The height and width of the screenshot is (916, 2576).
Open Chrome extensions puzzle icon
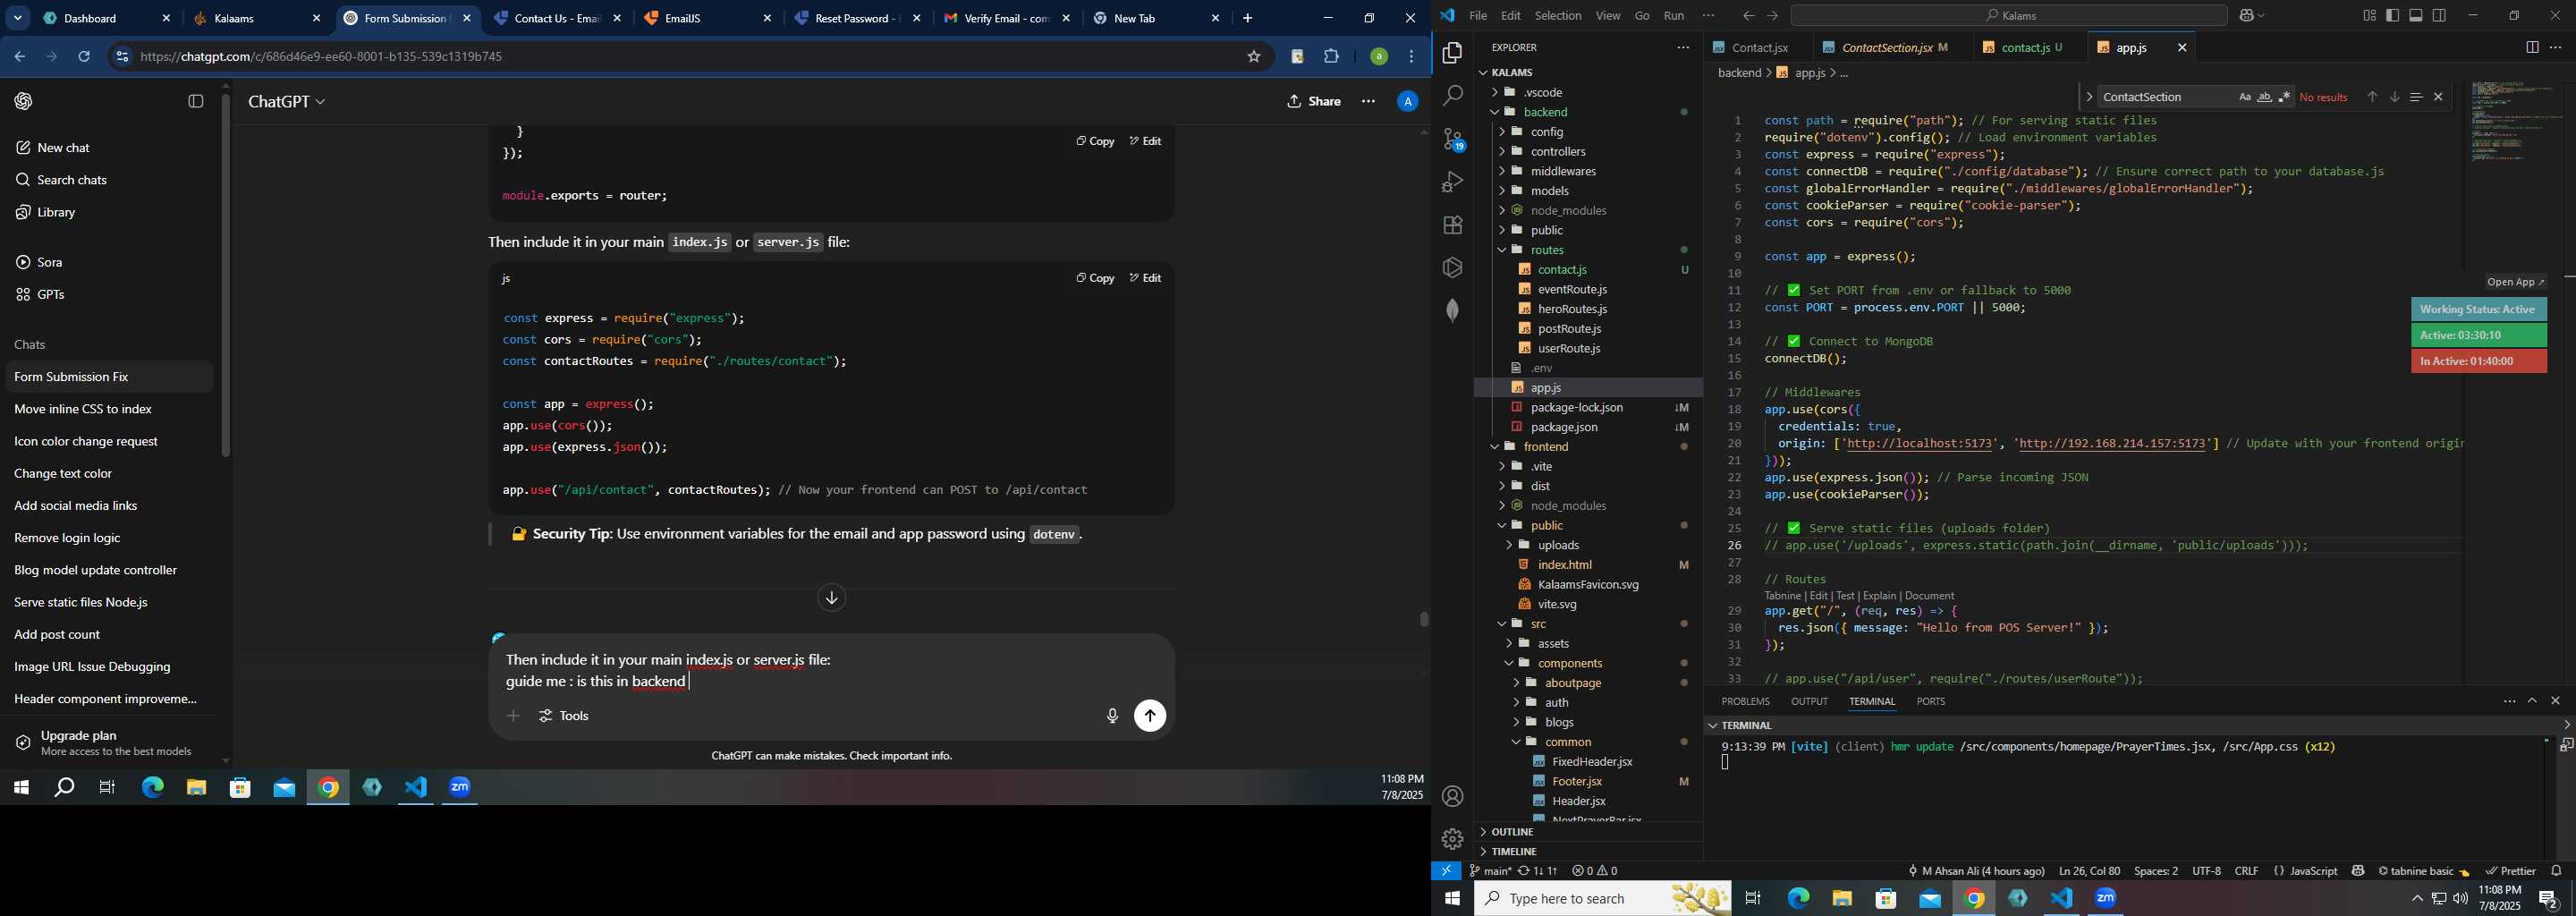coord(1331,57)
